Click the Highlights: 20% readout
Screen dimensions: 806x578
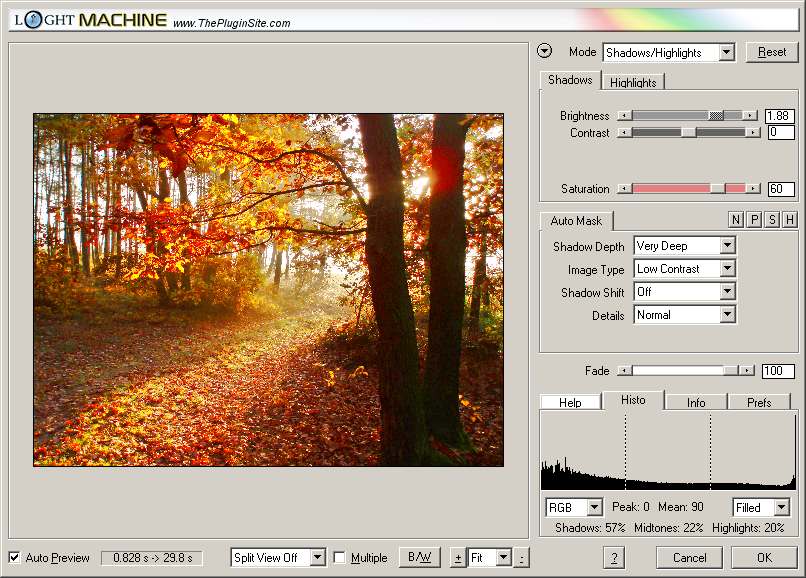[x=748, y=528]
